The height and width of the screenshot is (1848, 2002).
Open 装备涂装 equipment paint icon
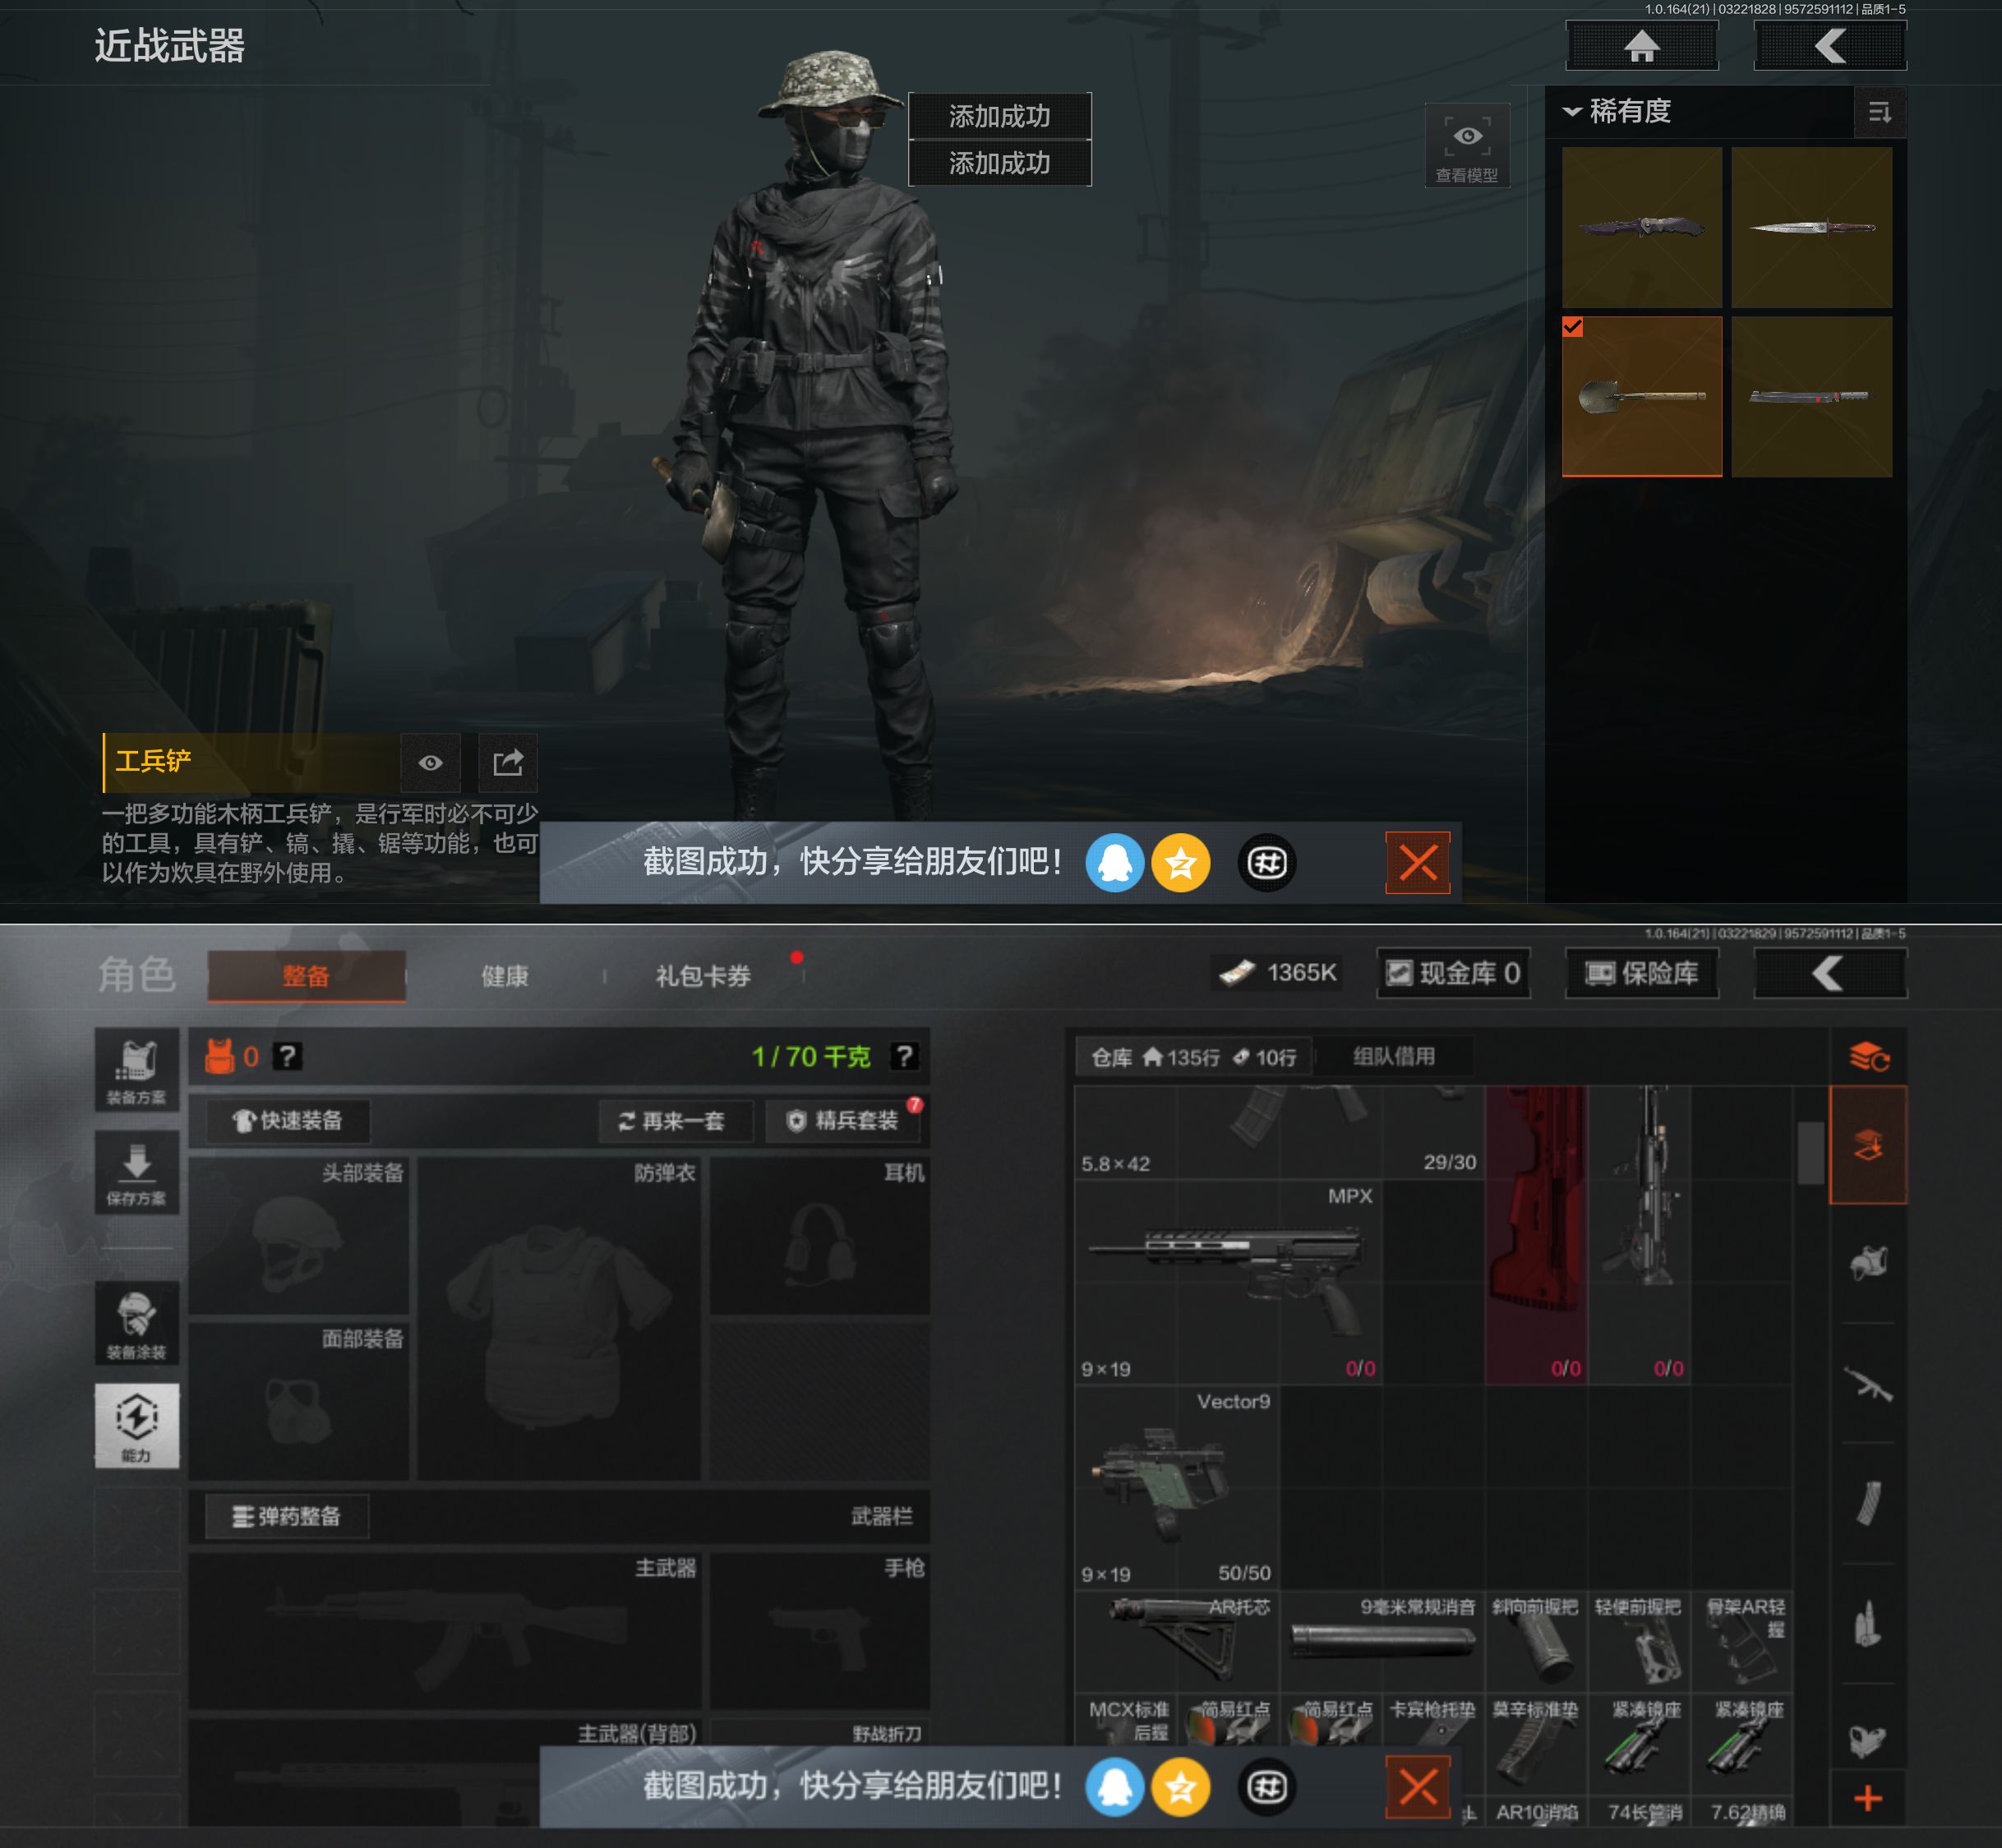click(137, 1322)
